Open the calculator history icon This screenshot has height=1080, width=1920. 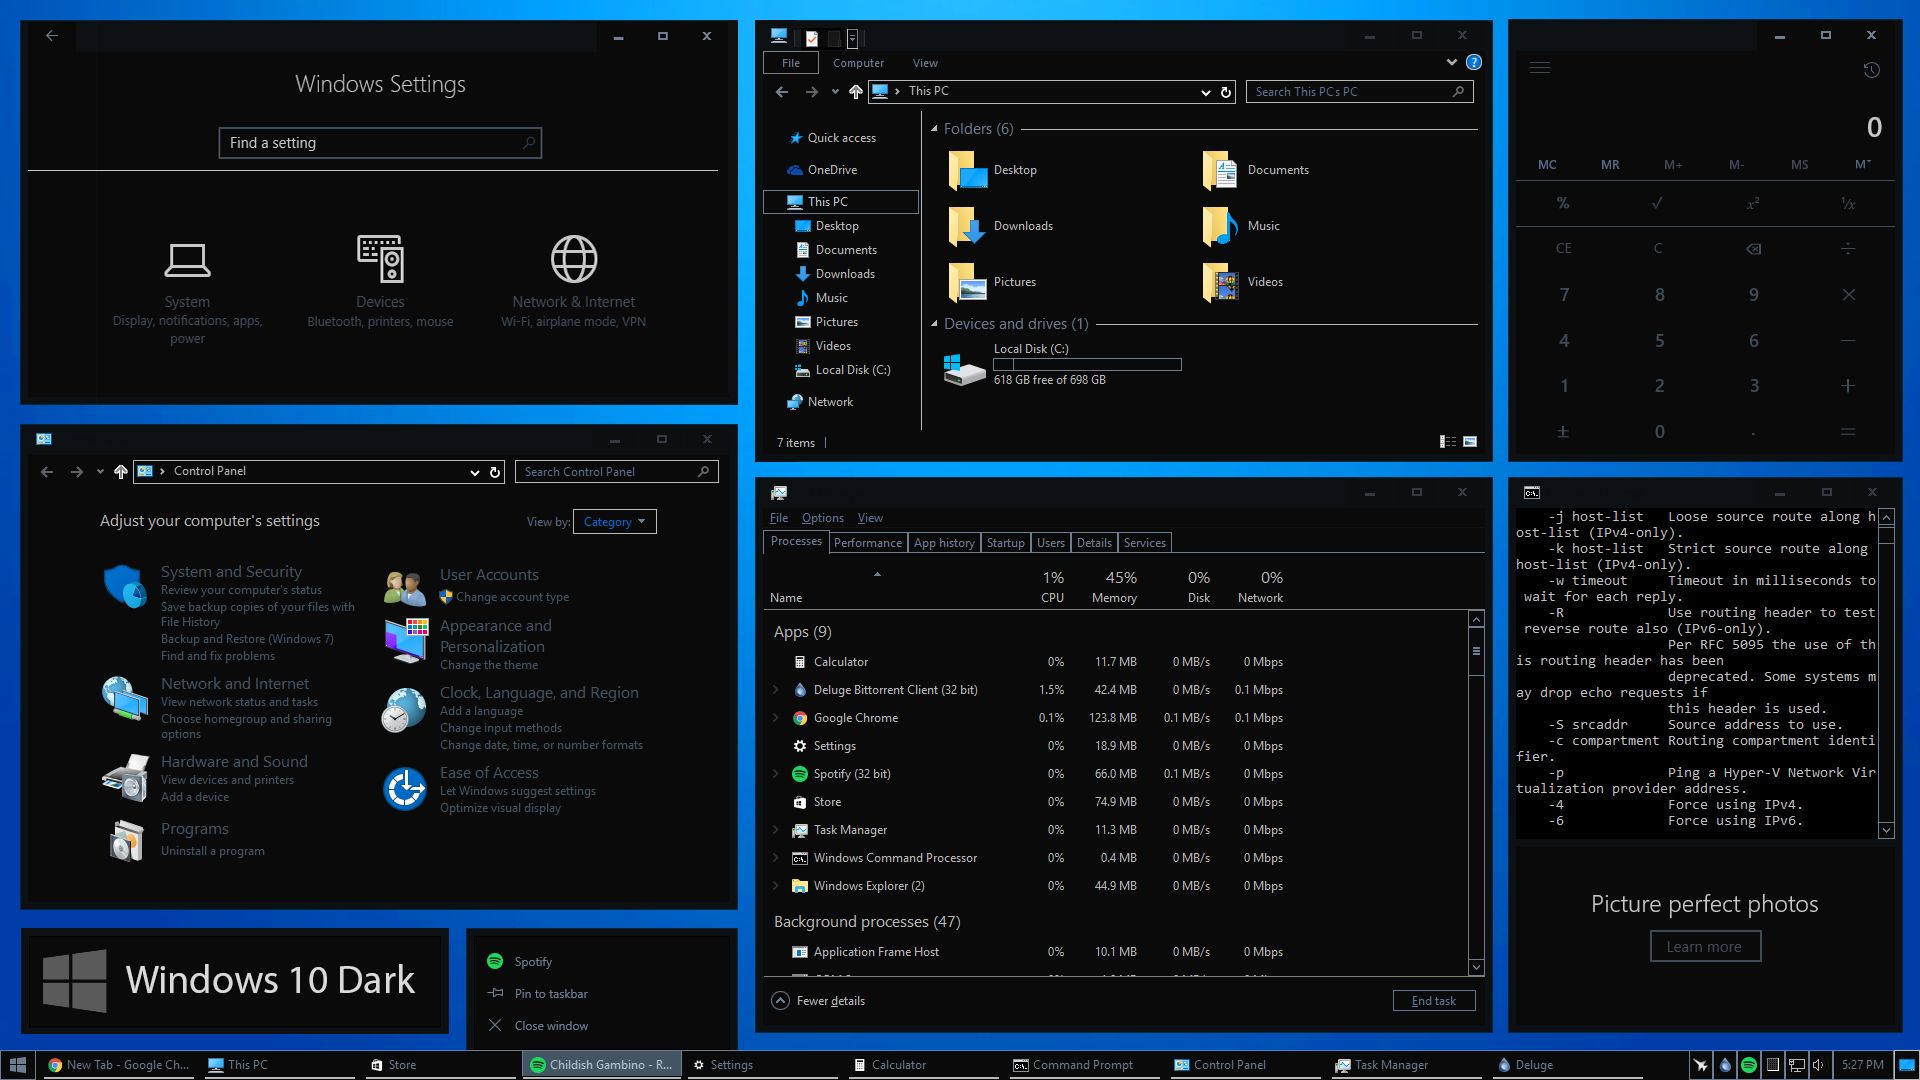pyautogui.click(x=1871, y=70)
